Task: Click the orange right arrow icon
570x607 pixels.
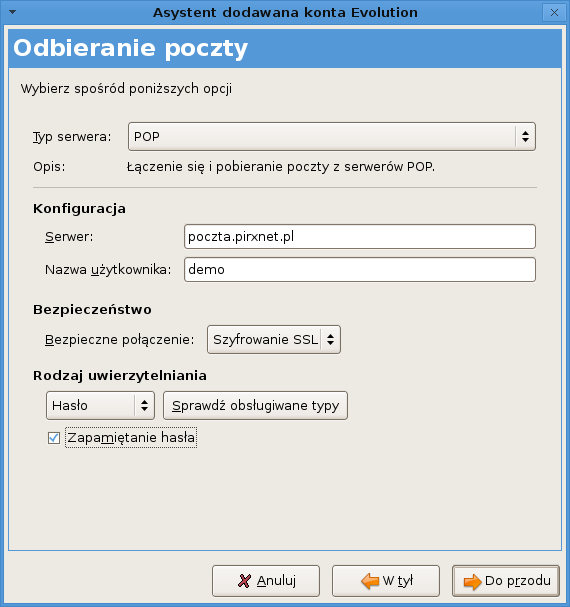Action: coord(472,581)
